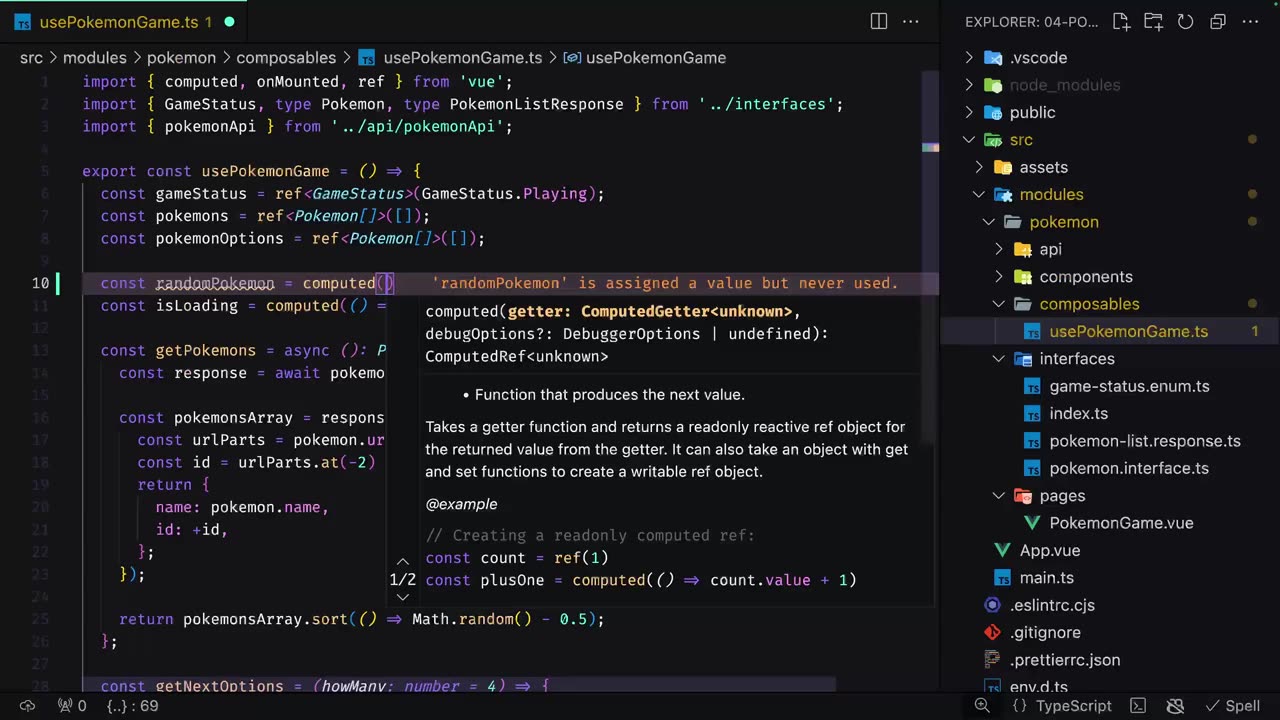This screenshot has width=1280, height=720.
Task: Click the modules breadcrumb segment
Action: pos(95,58)
